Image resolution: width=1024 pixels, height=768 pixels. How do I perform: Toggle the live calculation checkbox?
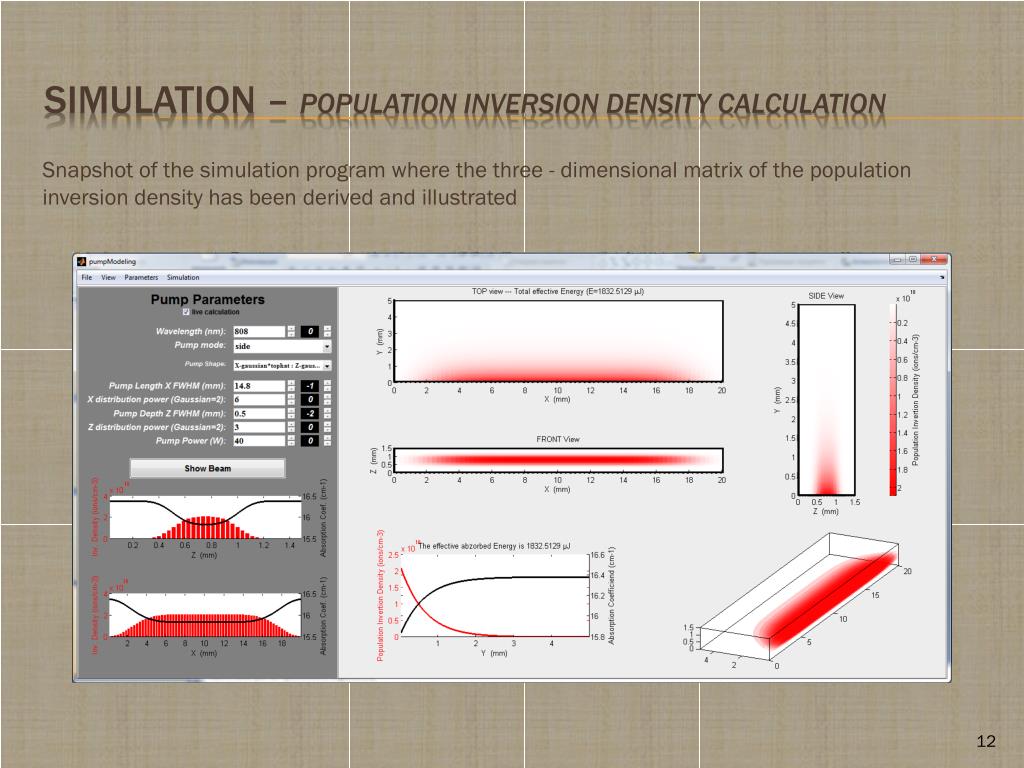[186, 312]
